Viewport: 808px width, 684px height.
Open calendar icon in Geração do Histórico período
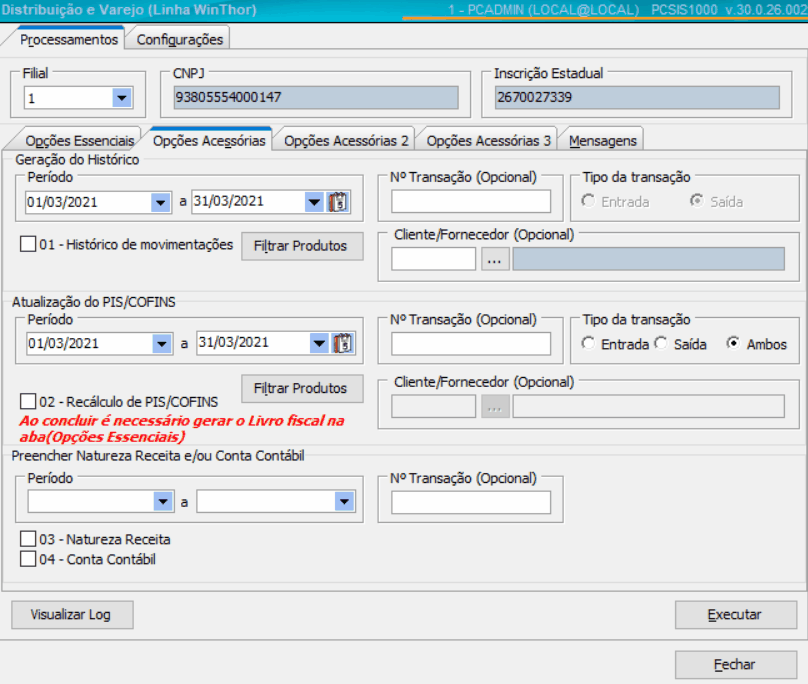coord(339,202)
